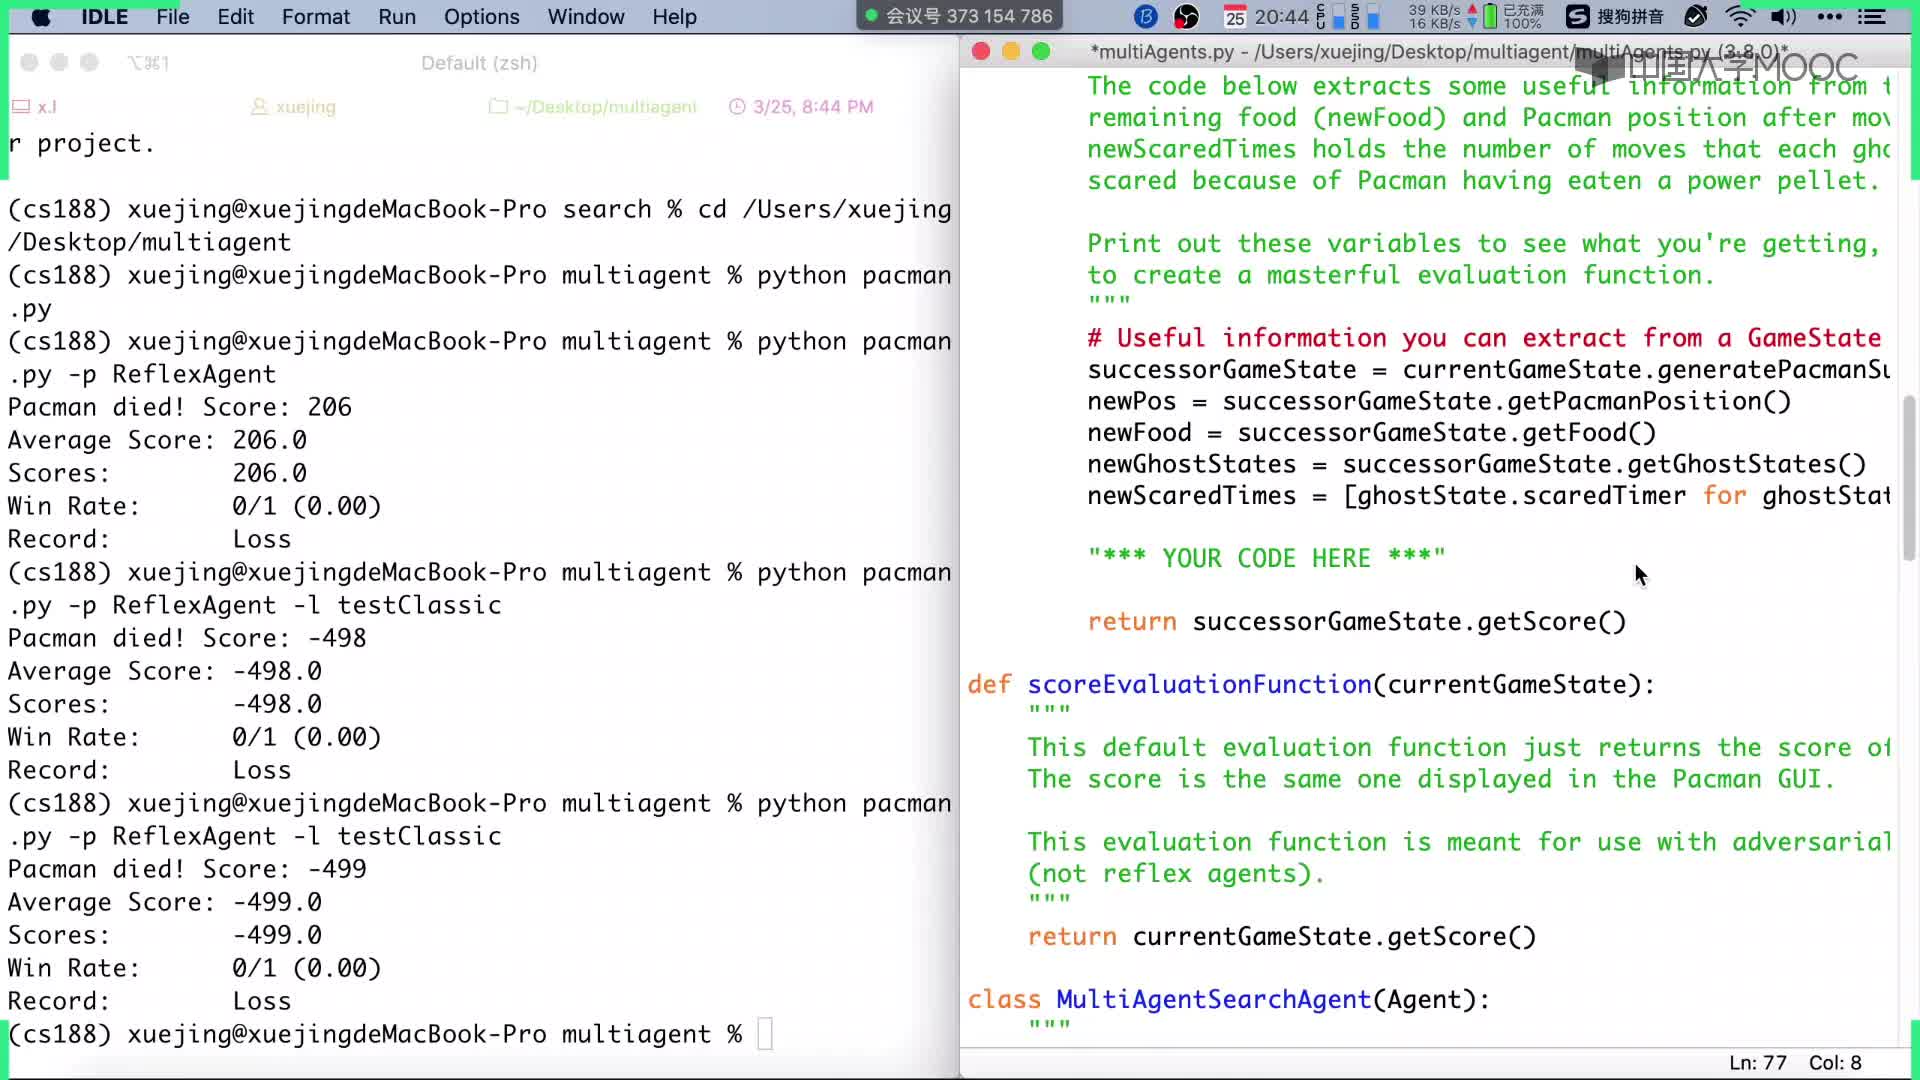Click the battery 100% status icon
Viewport: 1920px width, 1080px height.
[x=1513, y=17]
